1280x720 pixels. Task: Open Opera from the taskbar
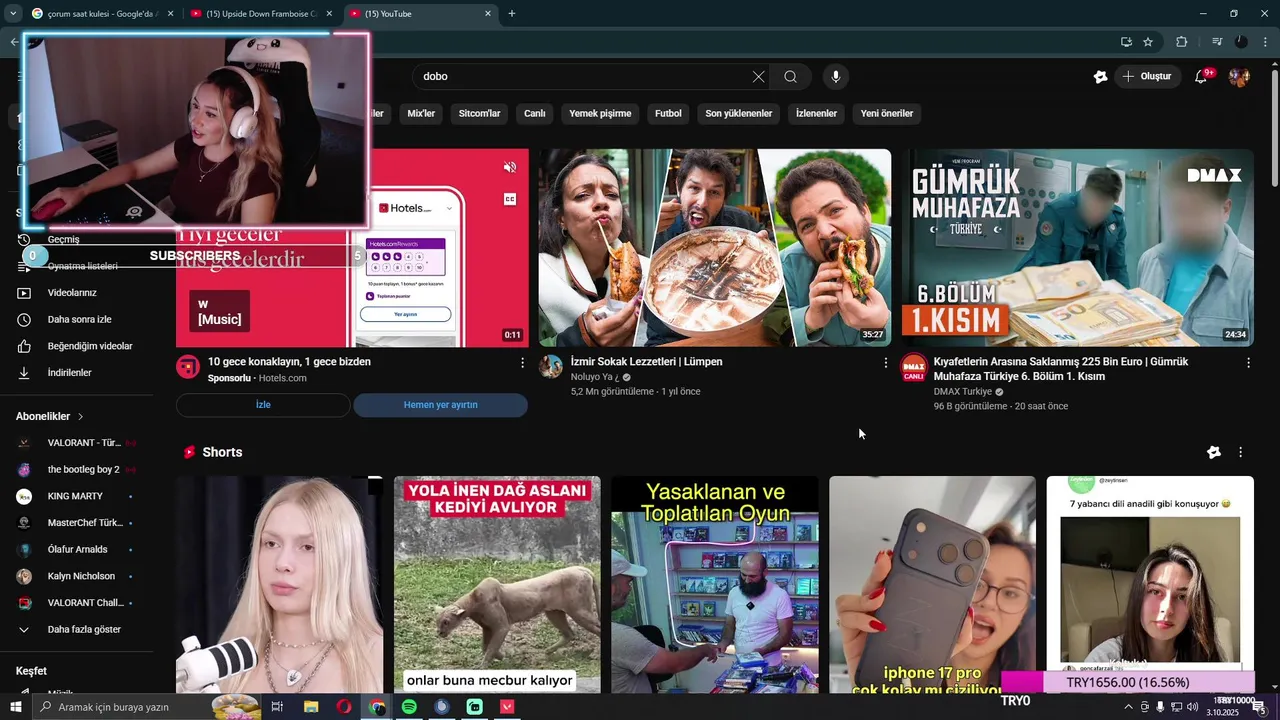344,707
